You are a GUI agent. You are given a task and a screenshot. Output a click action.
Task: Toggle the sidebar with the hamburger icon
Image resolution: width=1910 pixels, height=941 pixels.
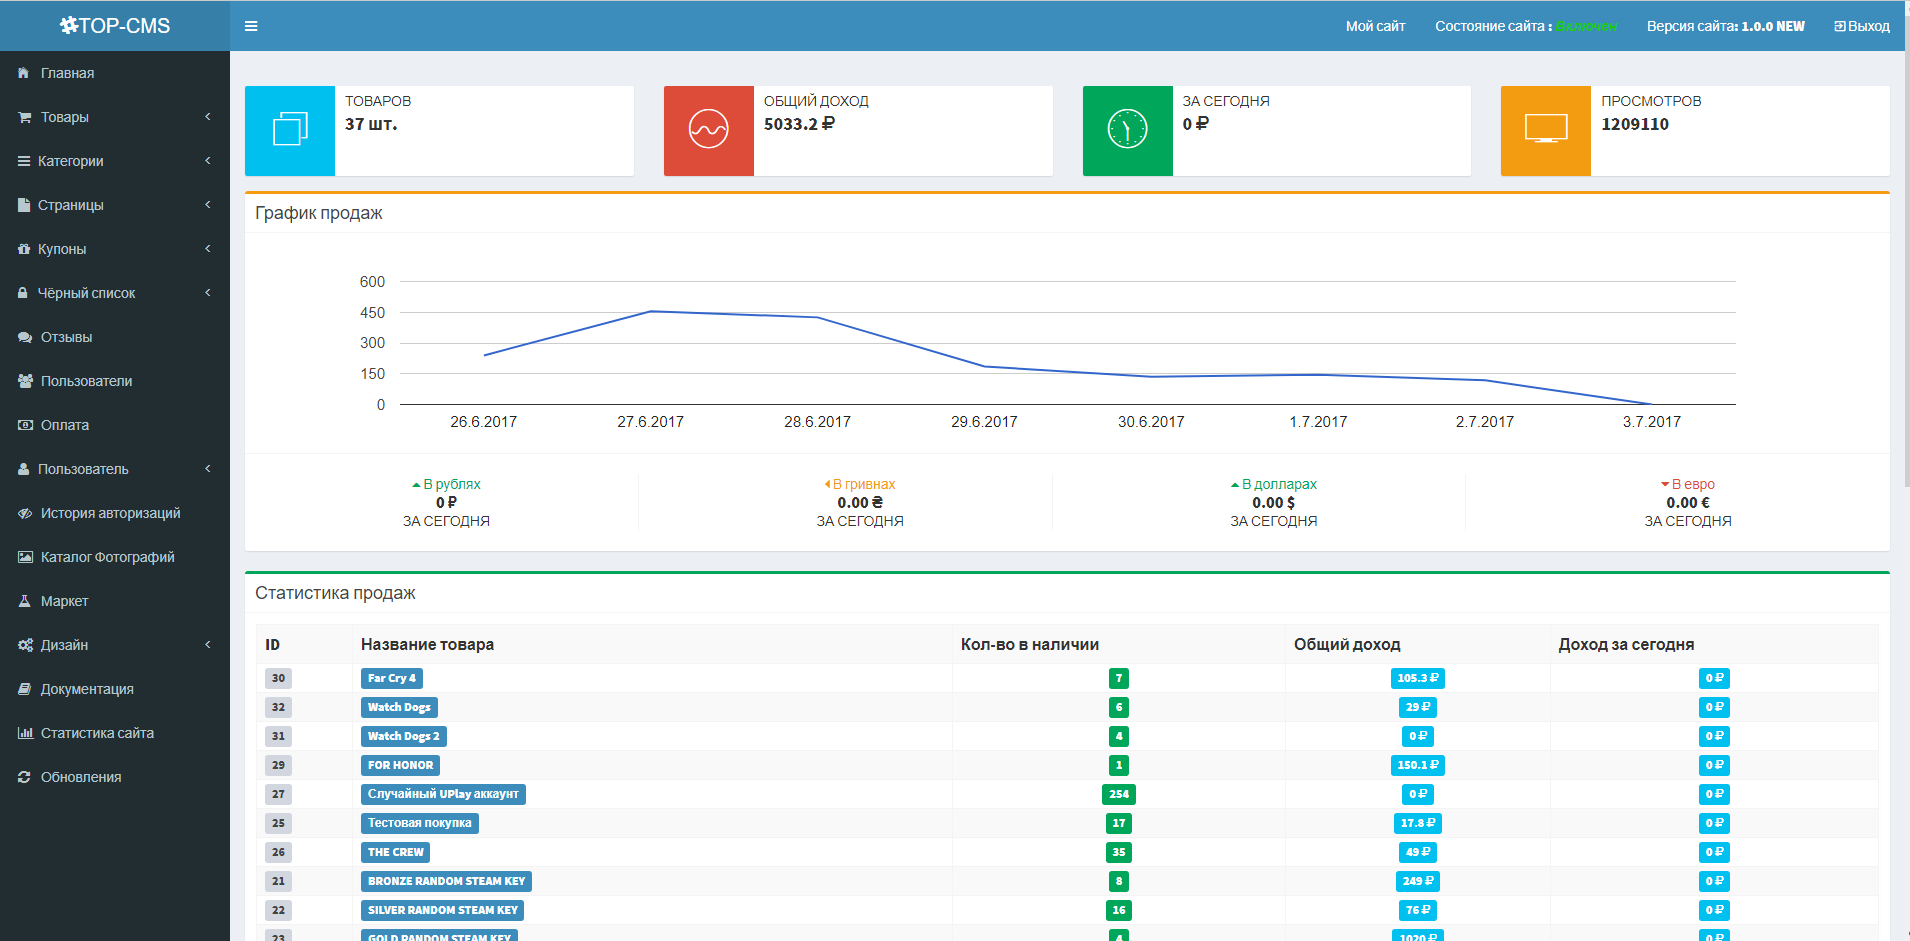point(251,26)
